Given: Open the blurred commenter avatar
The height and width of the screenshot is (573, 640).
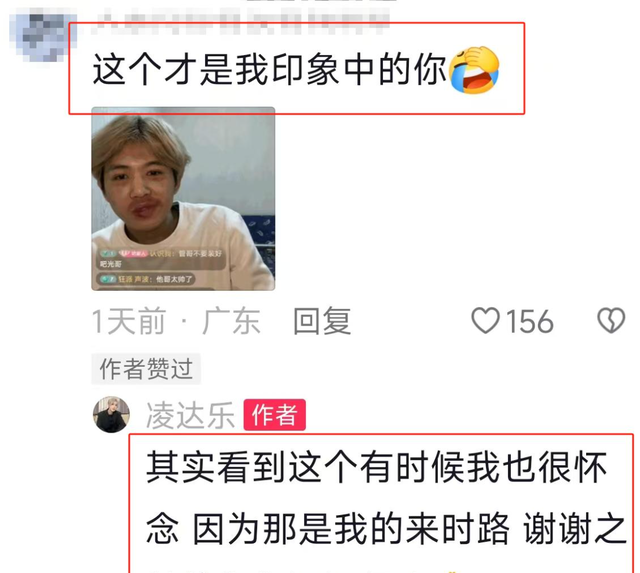Looking at the screenshot, I should [x=41, y=38].
